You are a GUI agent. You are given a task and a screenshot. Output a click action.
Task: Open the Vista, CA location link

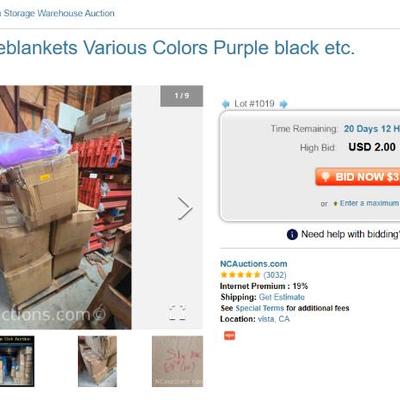tap(274, 319)
